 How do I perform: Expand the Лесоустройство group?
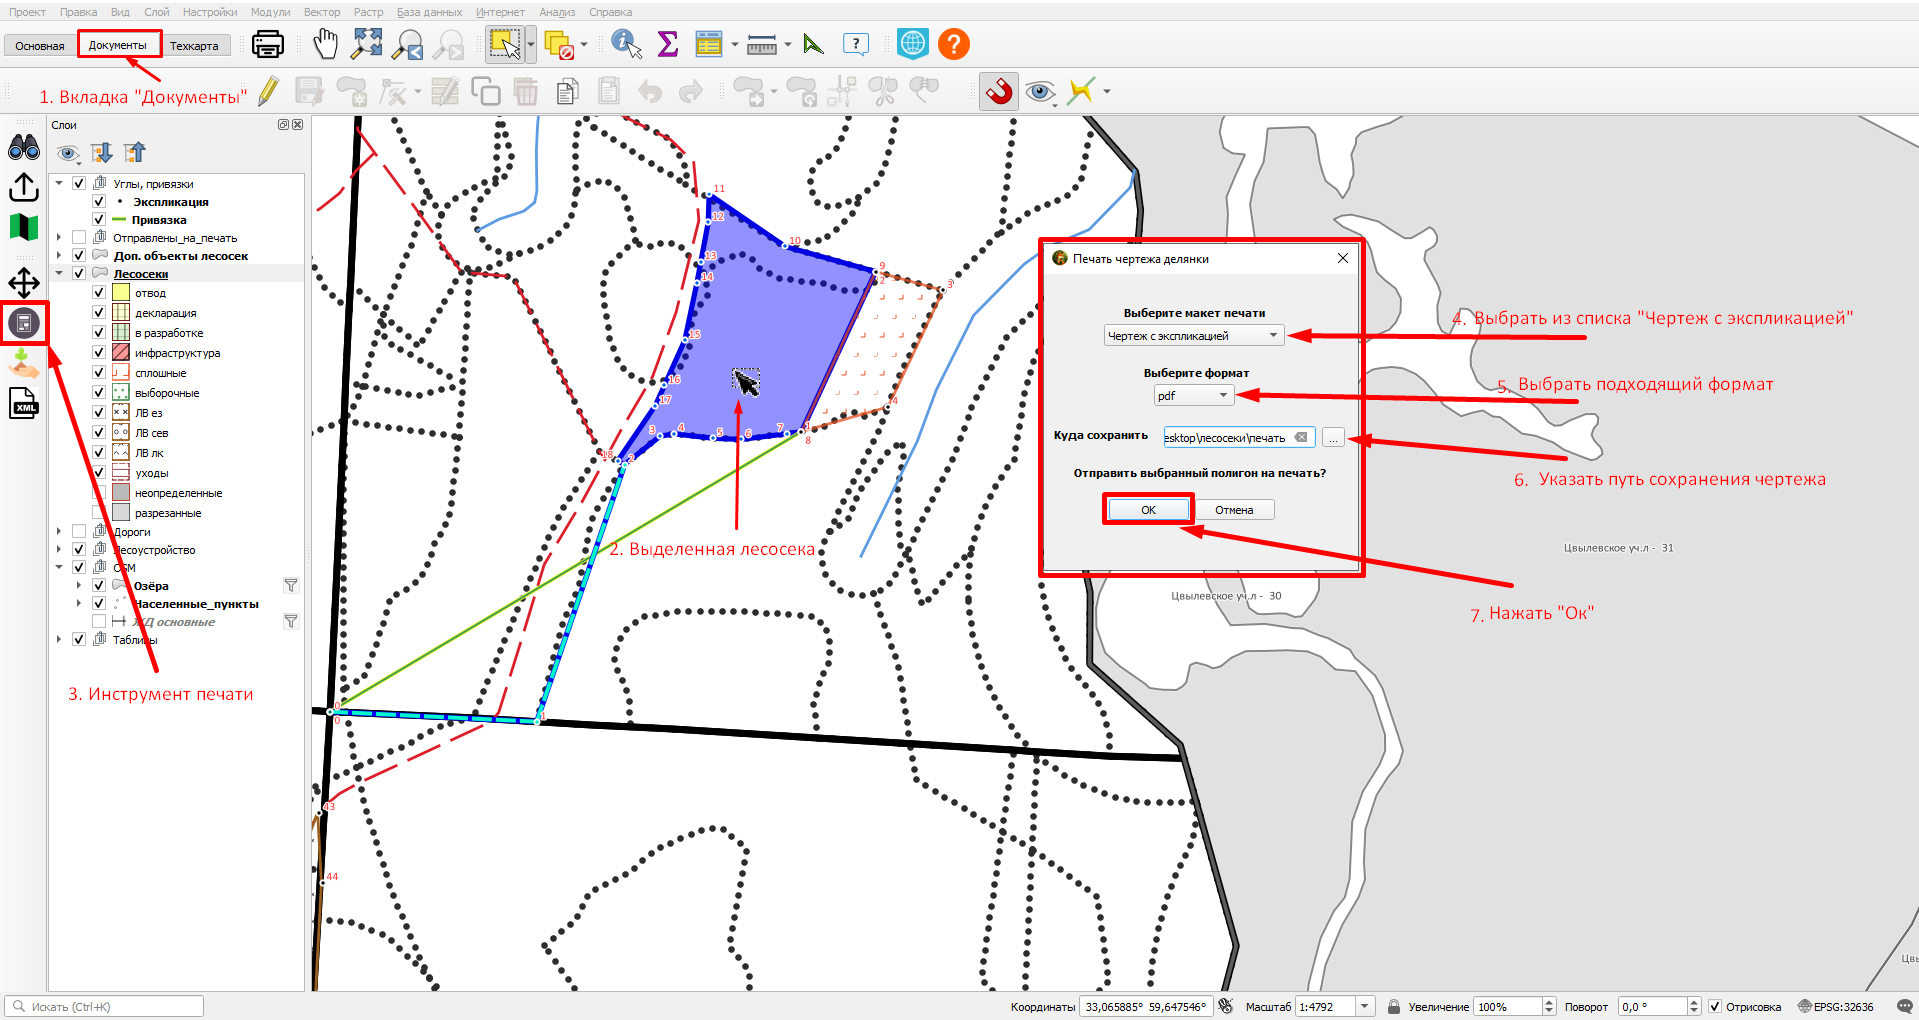[59, 550]
